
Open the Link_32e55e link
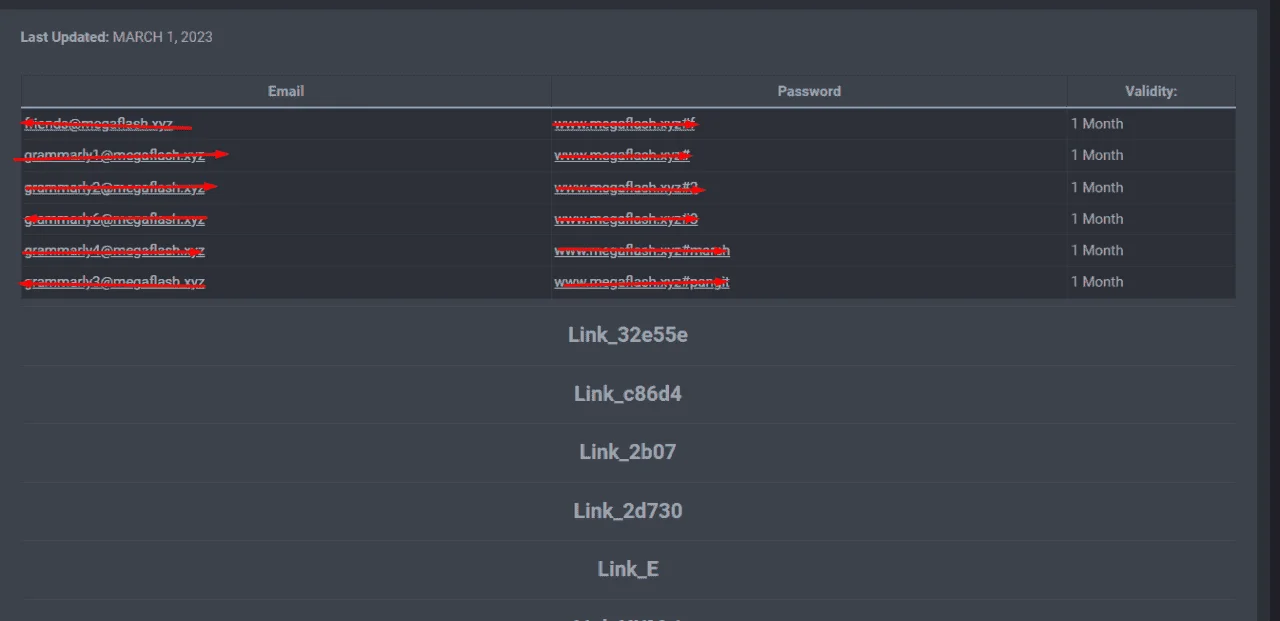[x=628, y=335]
